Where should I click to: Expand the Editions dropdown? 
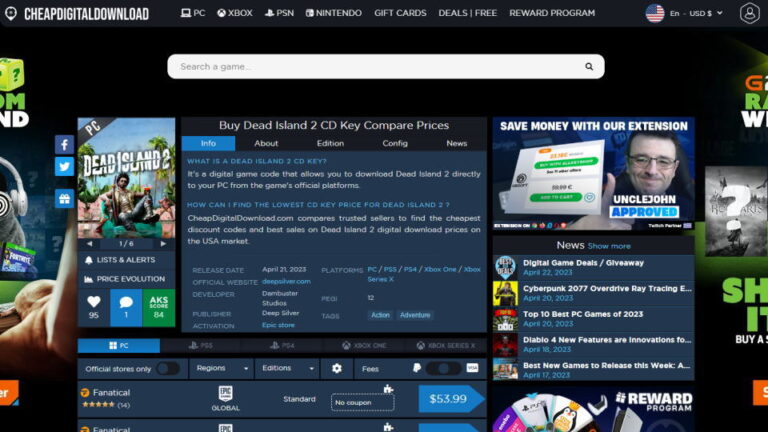286,368
